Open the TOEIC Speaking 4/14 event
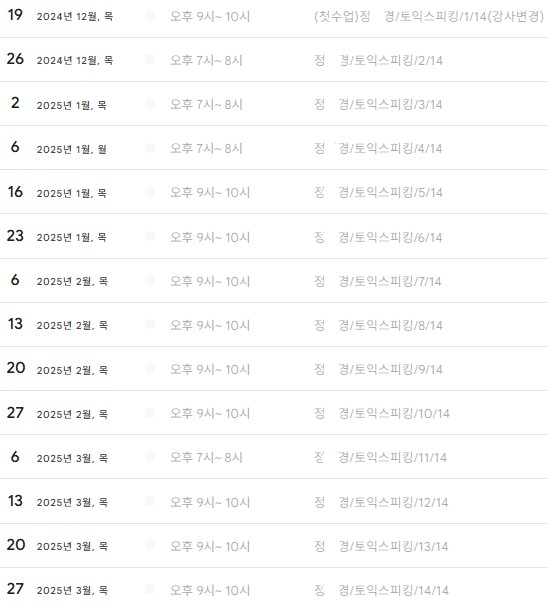 (378, 148)
